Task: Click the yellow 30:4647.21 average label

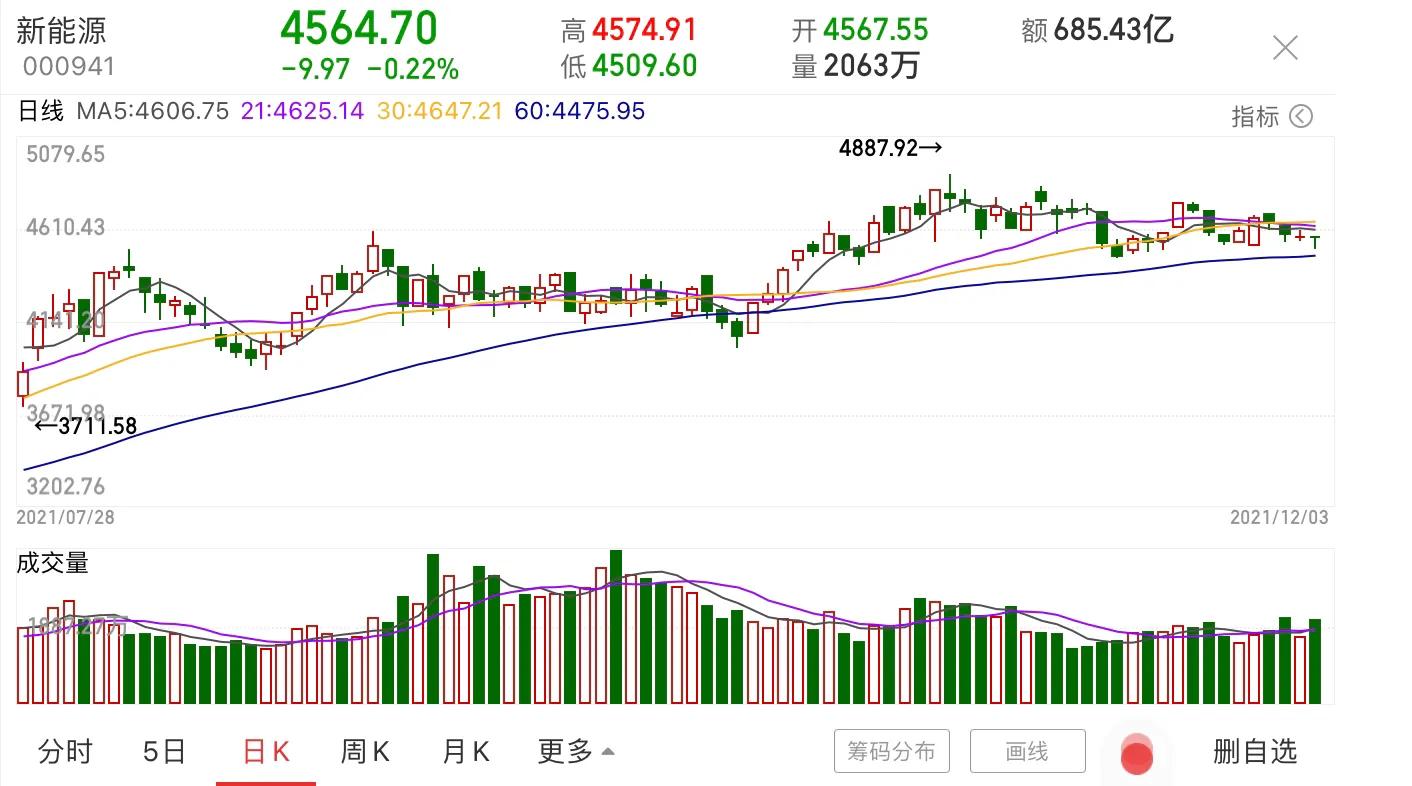Action: 439,111
